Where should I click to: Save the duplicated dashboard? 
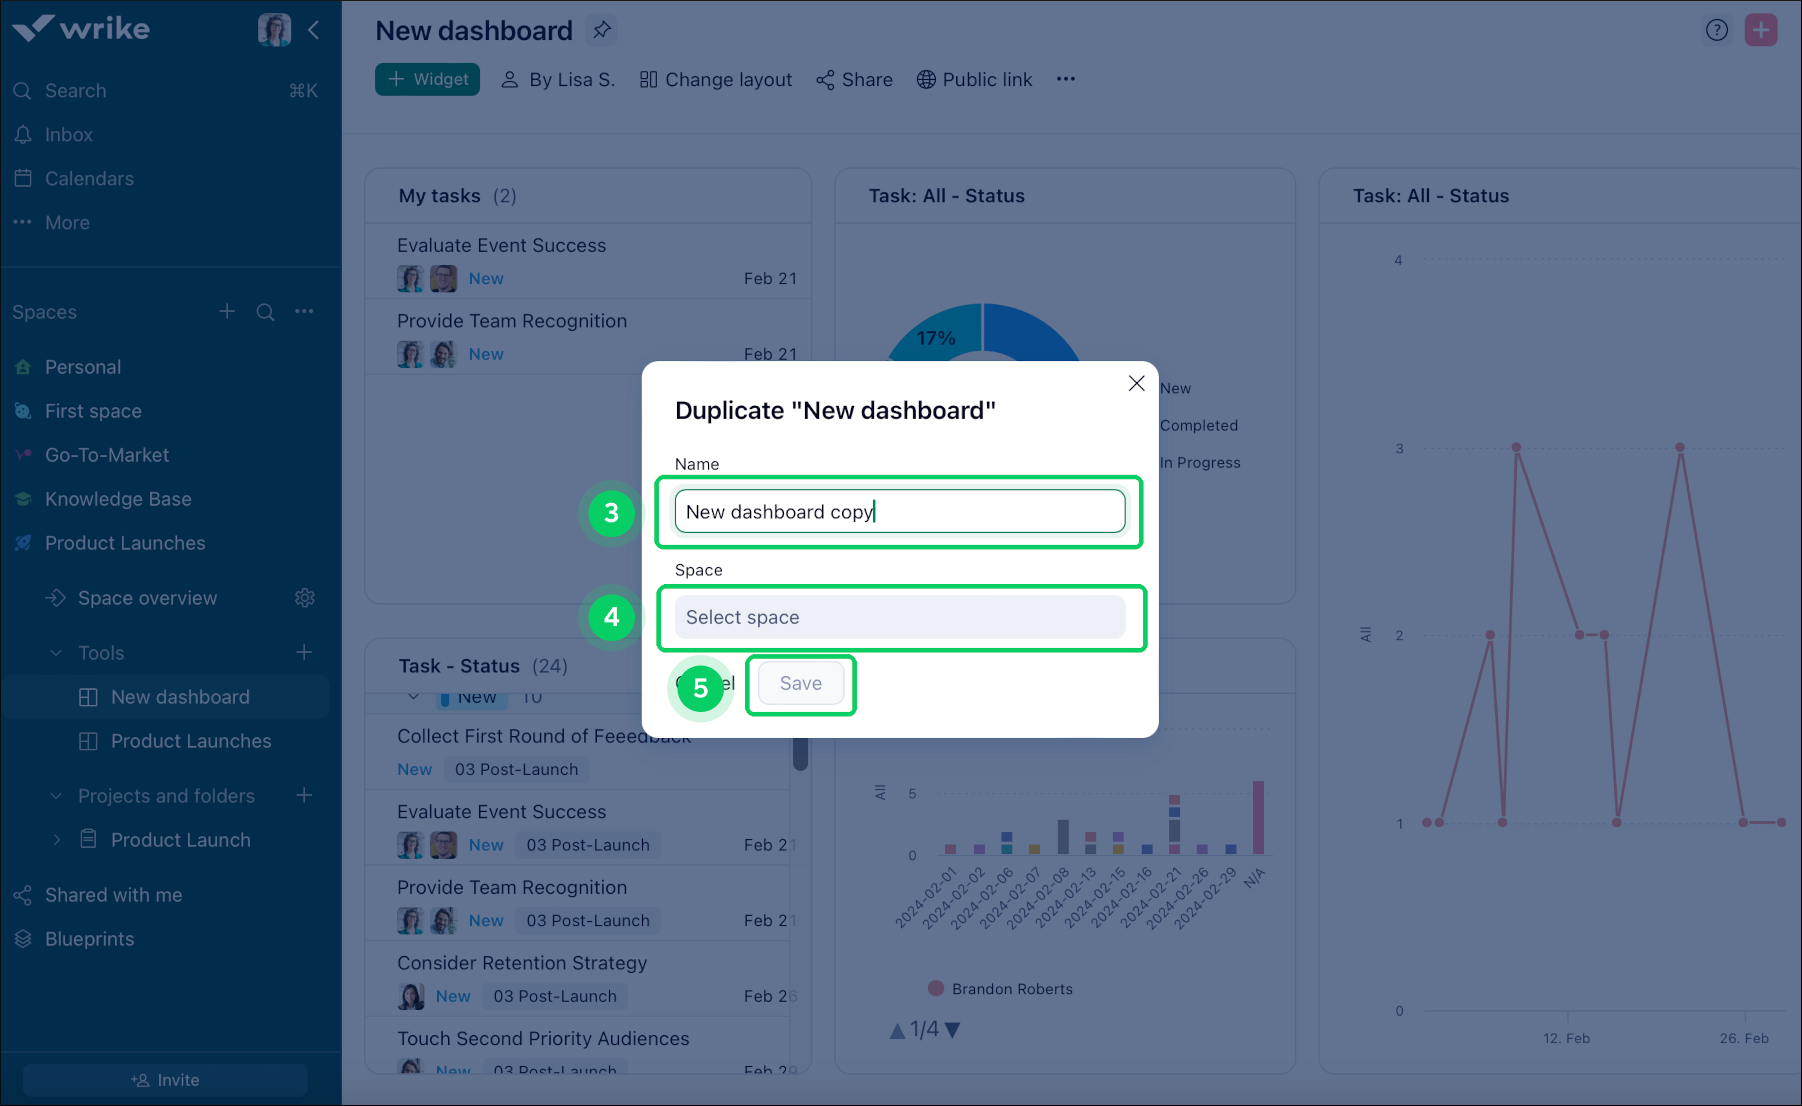pos(799,683)
